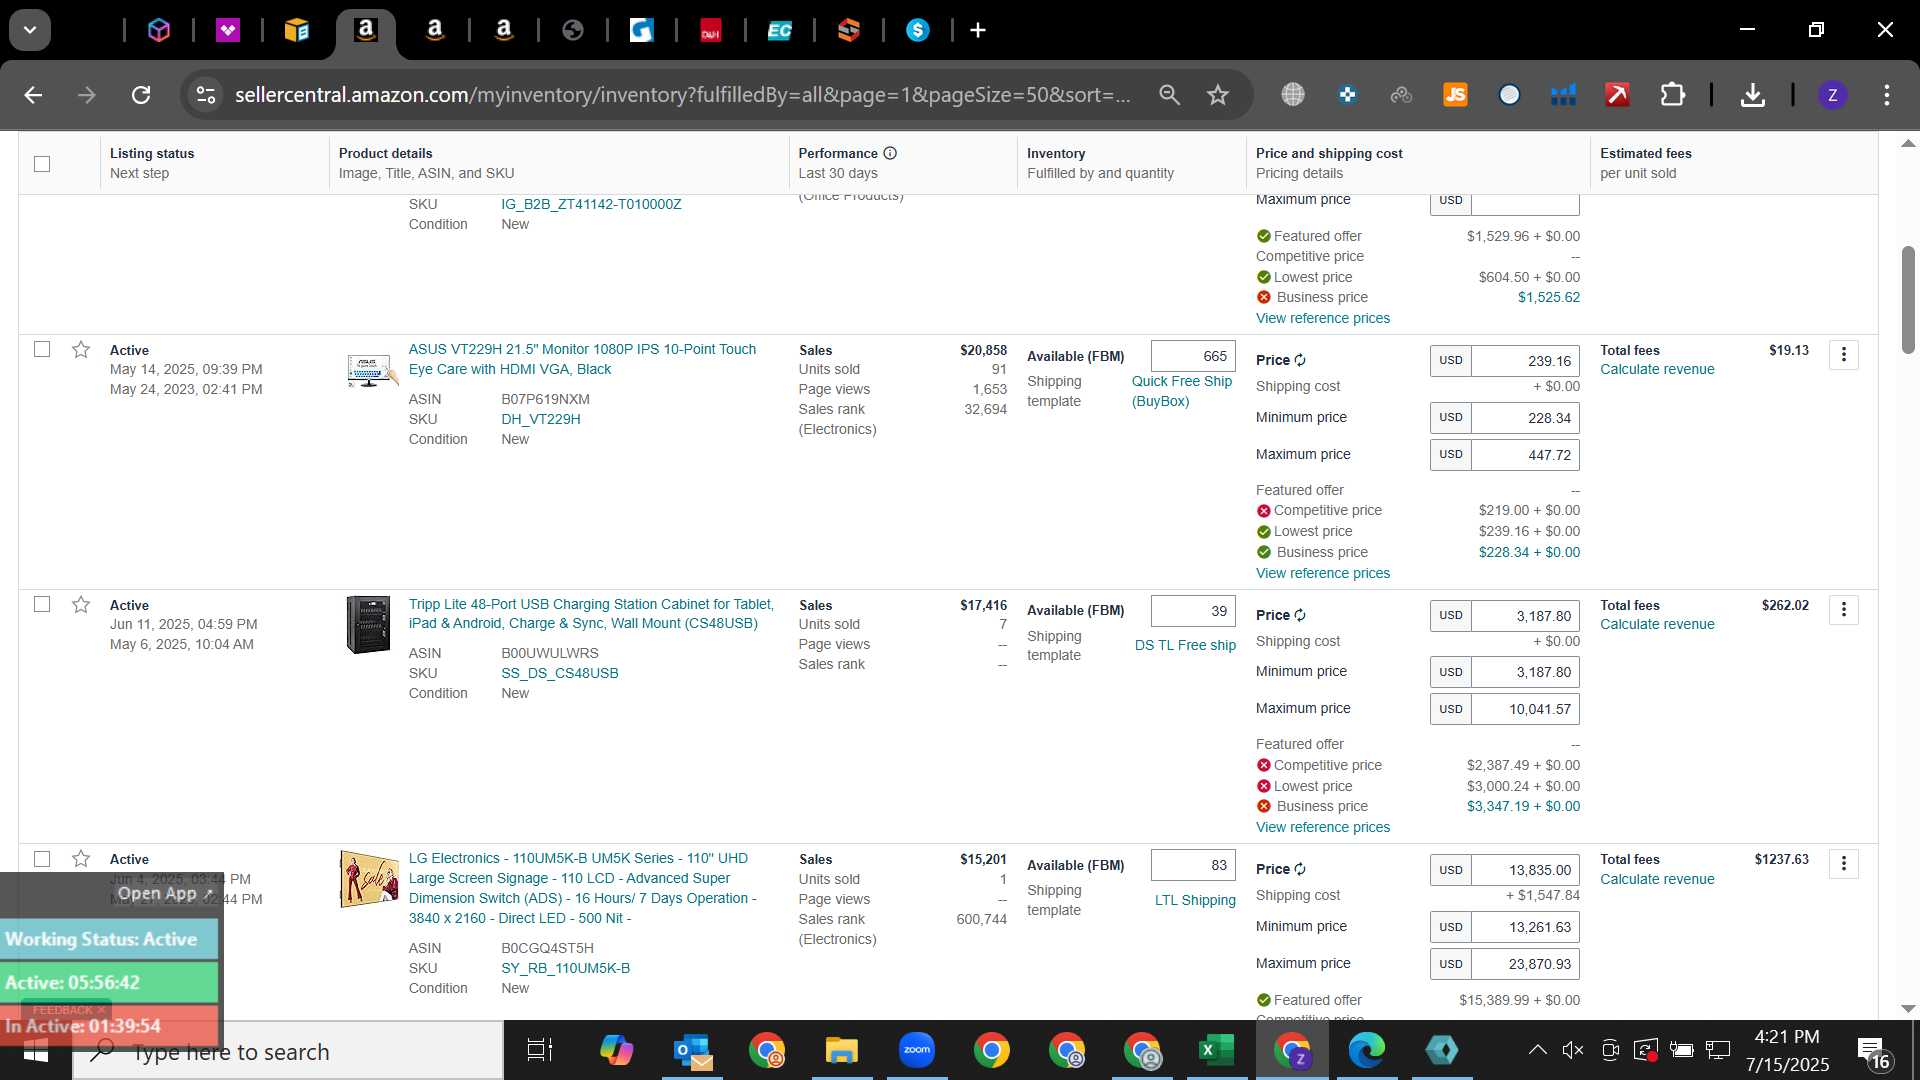Switch to the D&H browser tab

[x=710, y=30]
